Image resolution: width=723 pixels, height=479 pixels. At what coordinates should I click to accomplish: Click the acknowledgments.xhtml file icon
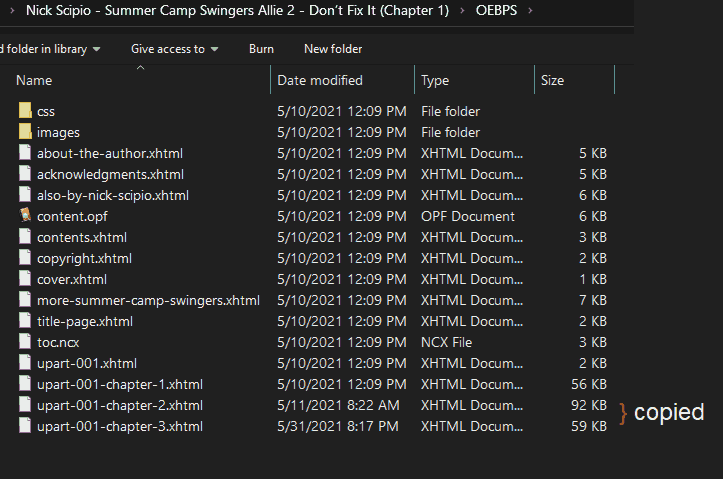(25, 174)
